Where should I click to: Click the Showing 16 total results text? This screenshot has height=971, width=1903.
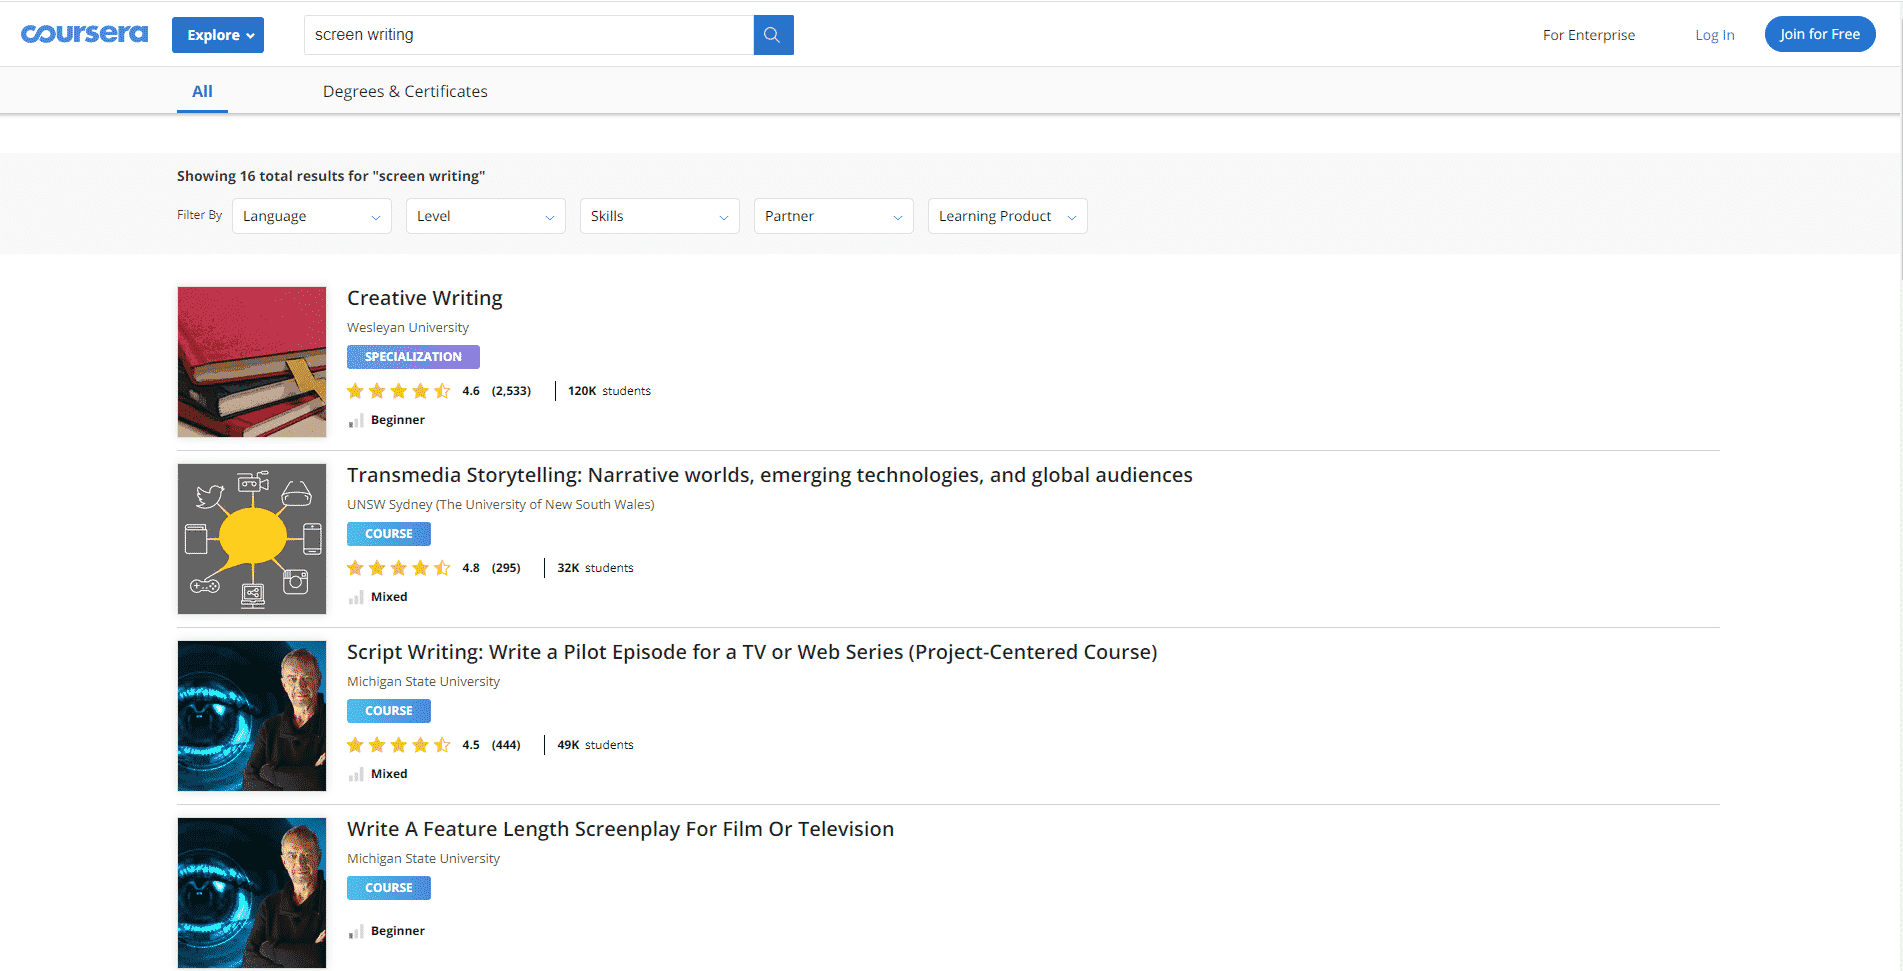pyautogui.click(x=331, y=176)
